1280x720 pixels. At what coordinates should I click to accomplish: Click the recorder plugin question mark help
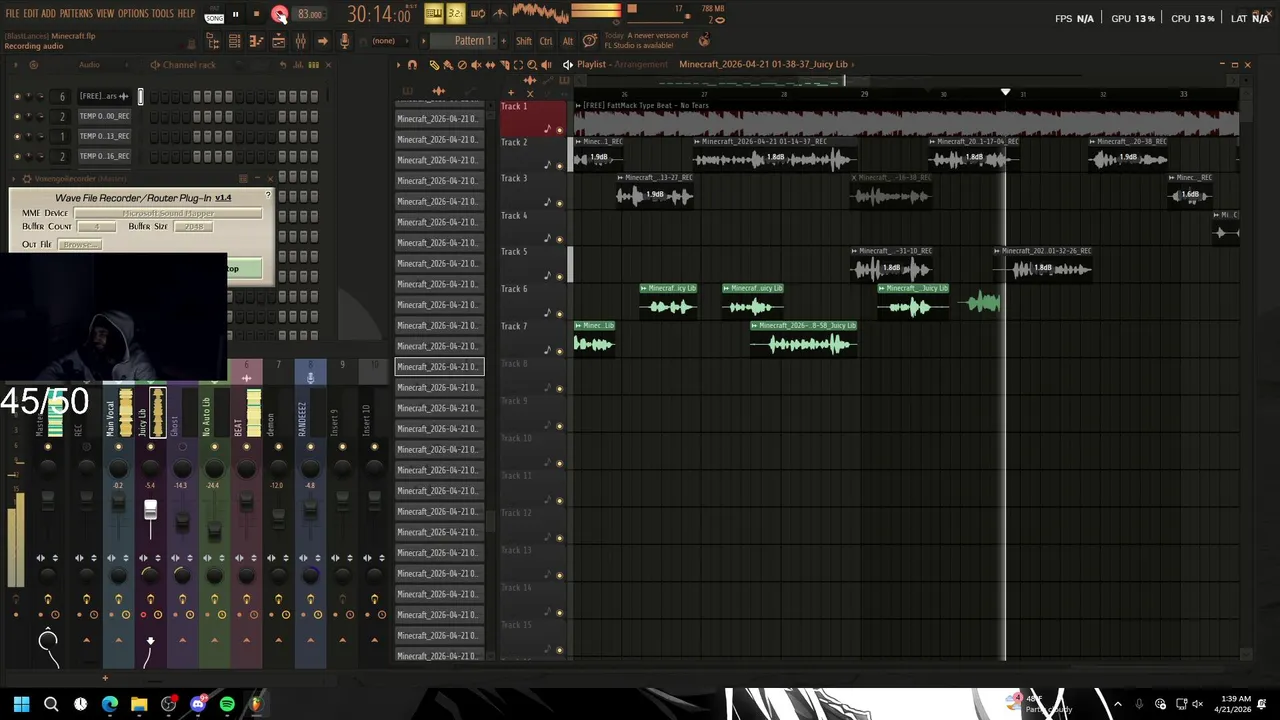tap(267, 194)
